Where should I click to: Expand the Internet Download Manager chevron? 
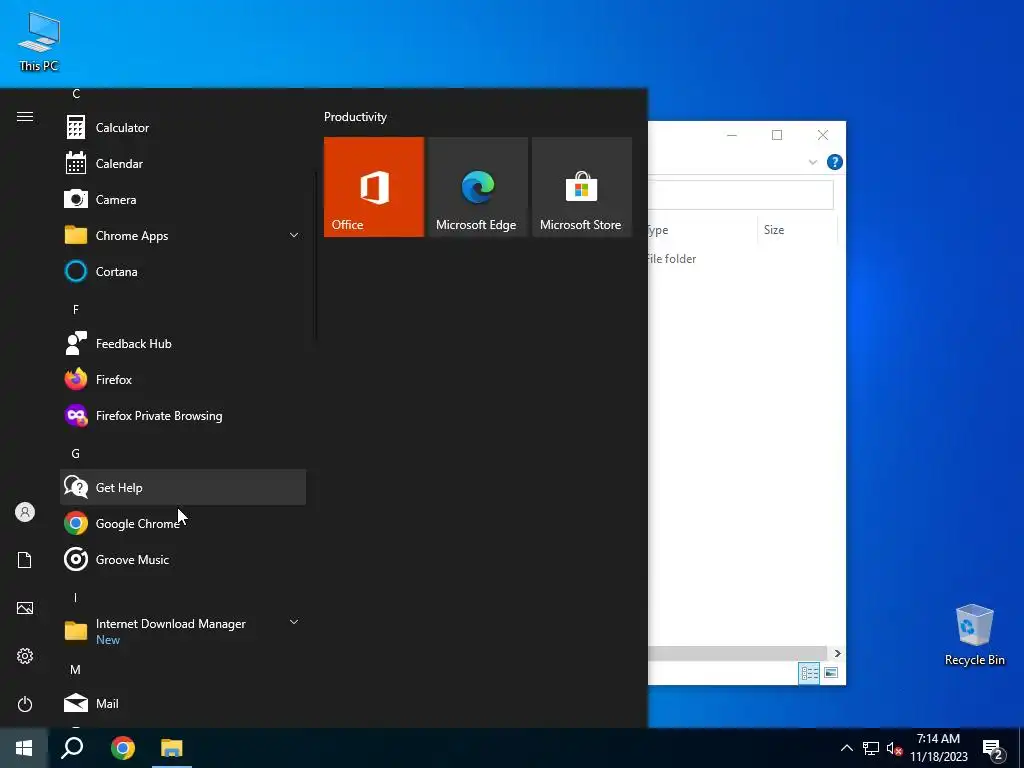click(294, 622)
